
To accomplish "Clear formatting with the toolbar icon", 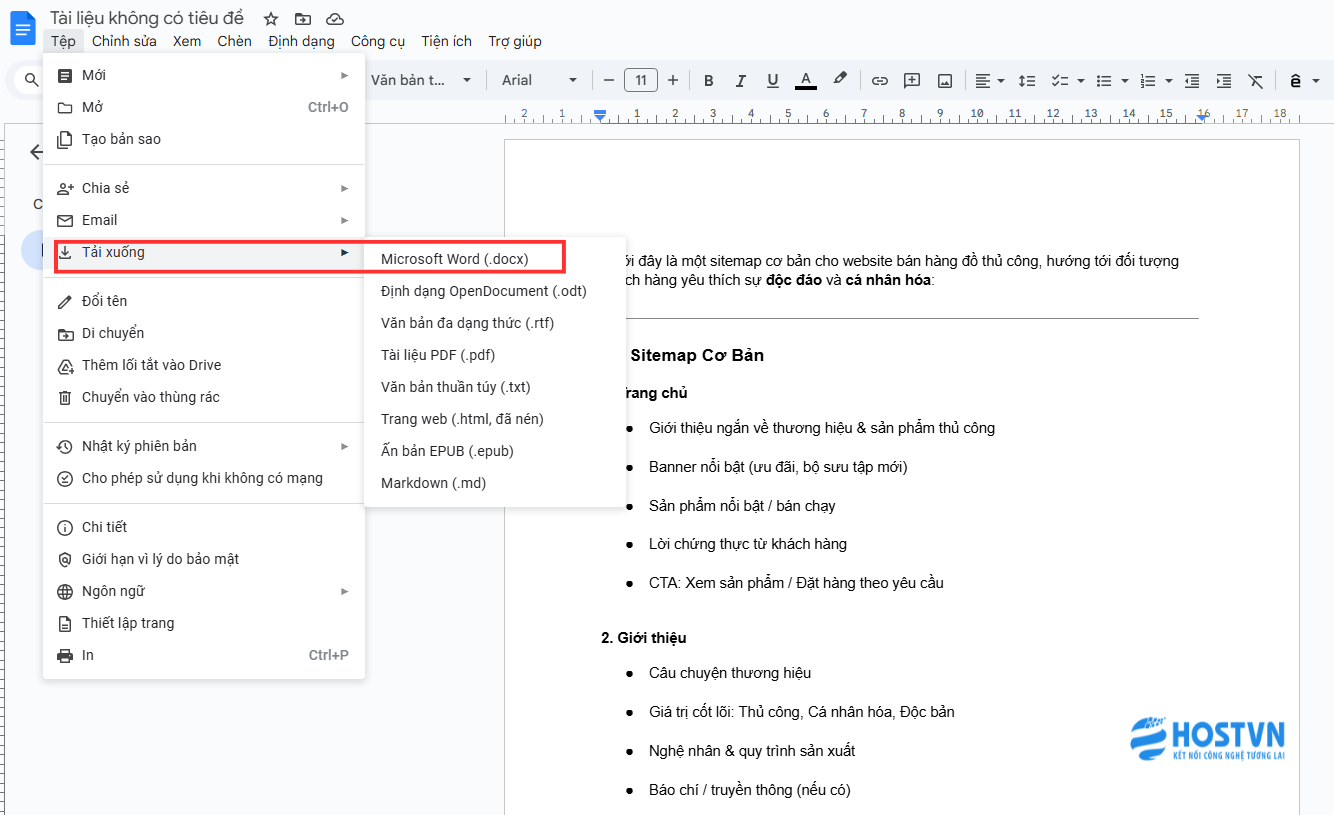I will pos(1256,80).
